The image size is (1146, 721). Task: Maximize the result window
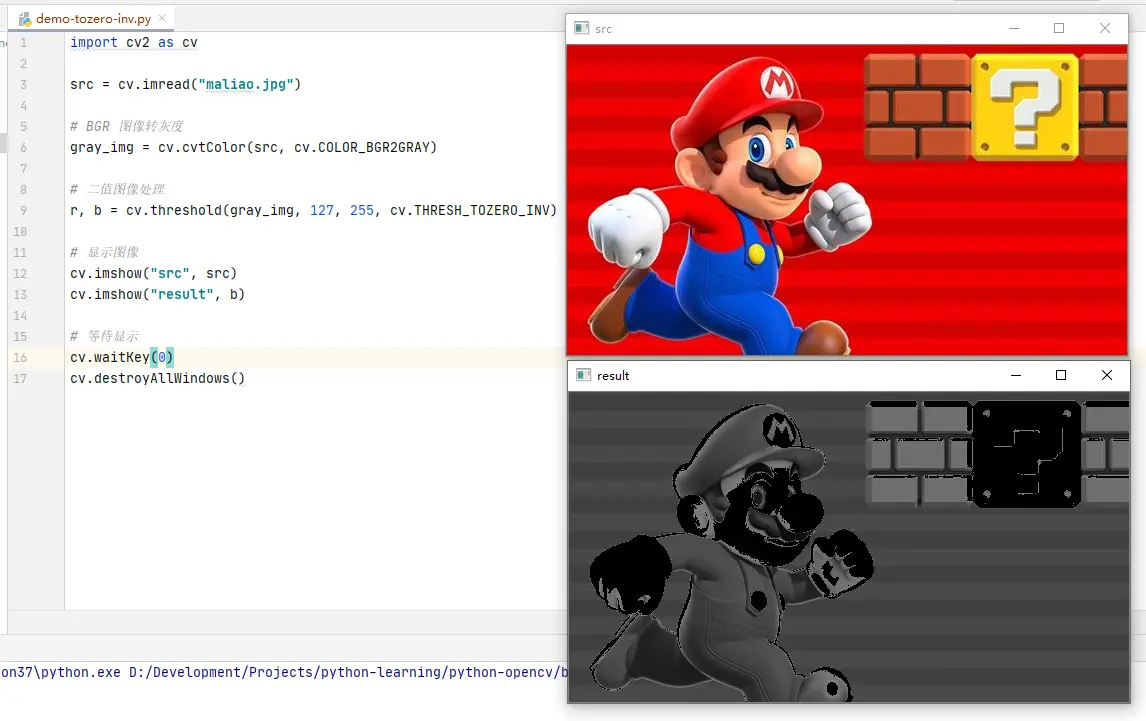tap(1061, 375)
